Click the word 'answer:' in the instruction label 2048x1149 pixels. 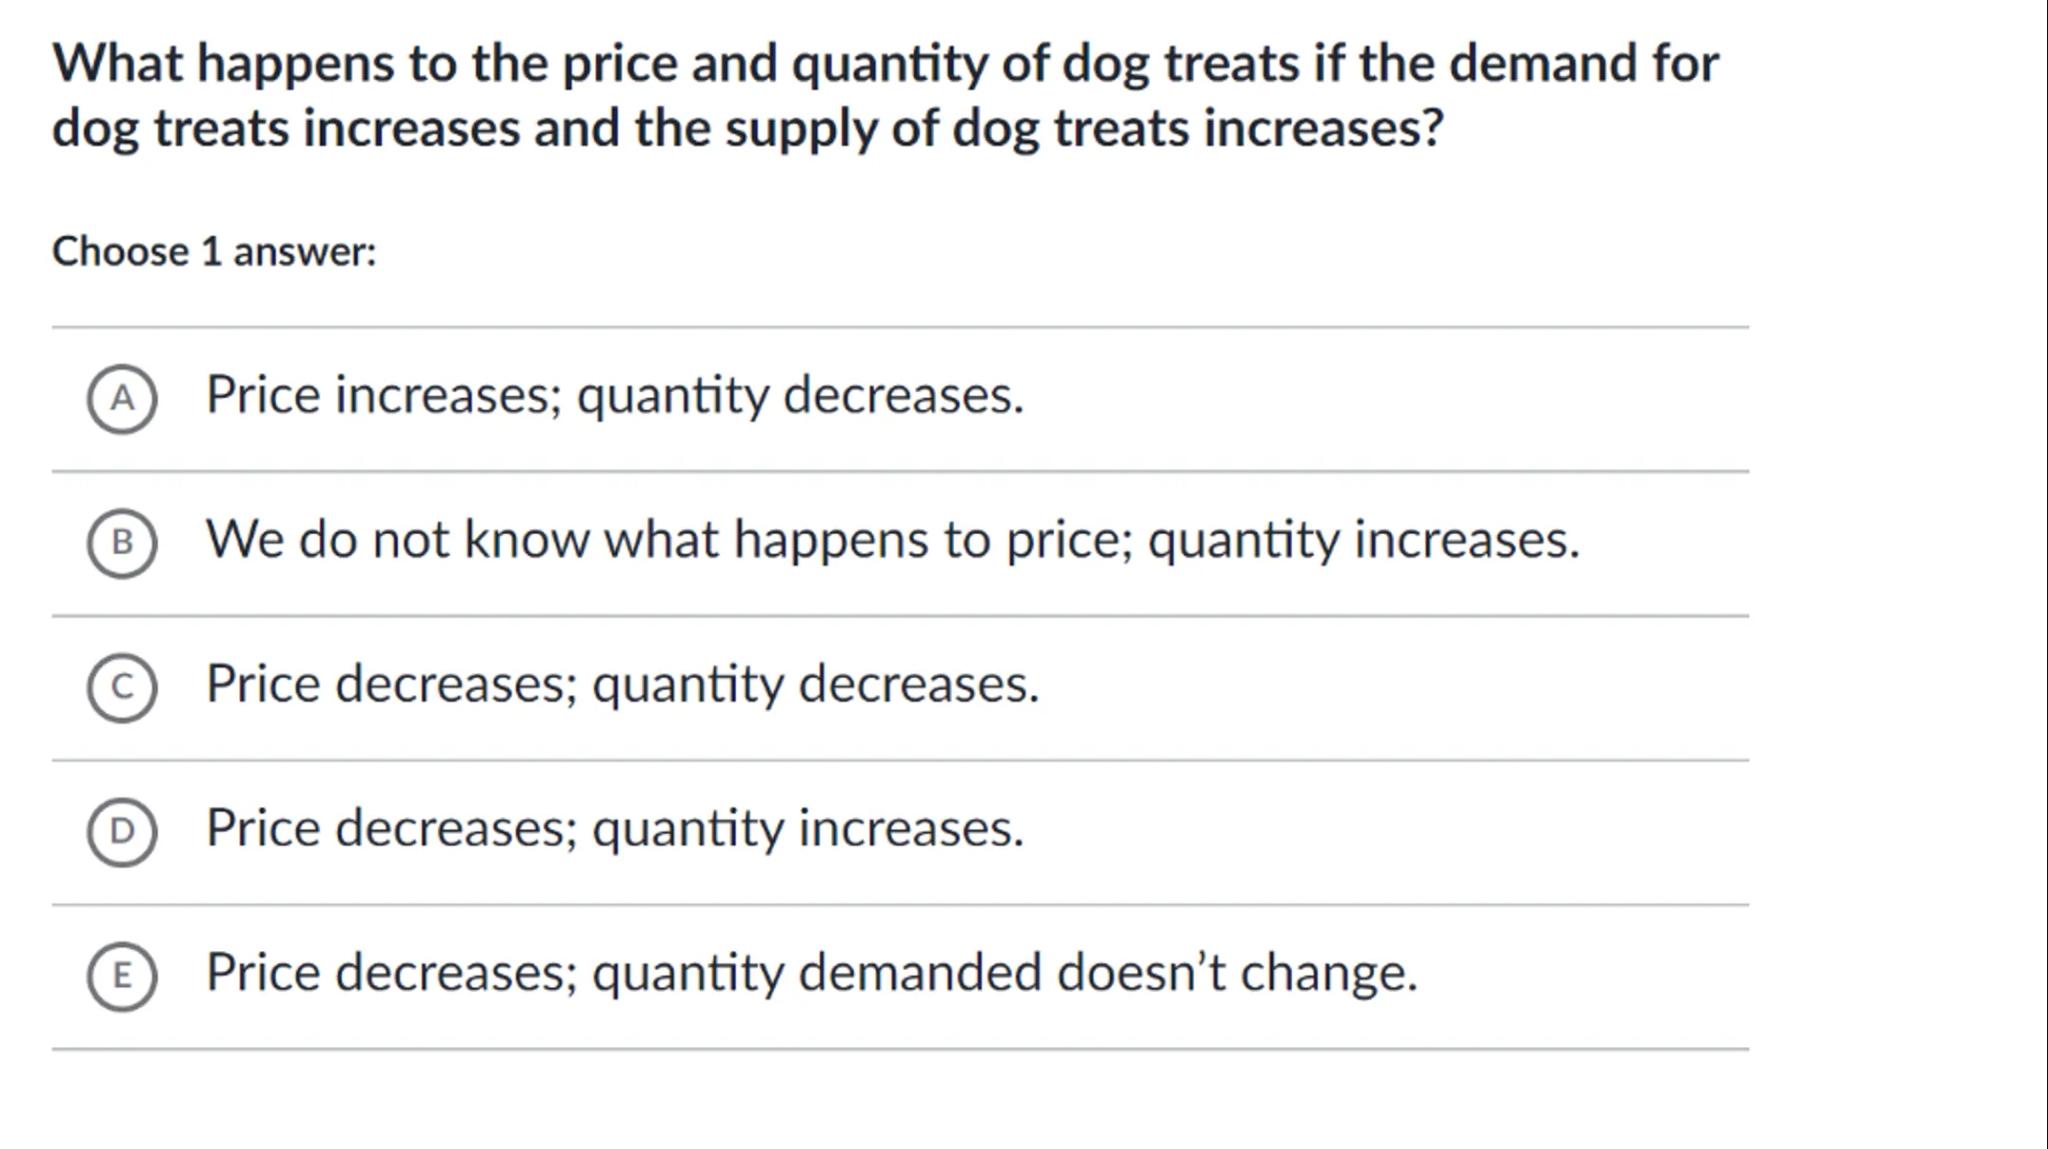[x=304, y=252]
